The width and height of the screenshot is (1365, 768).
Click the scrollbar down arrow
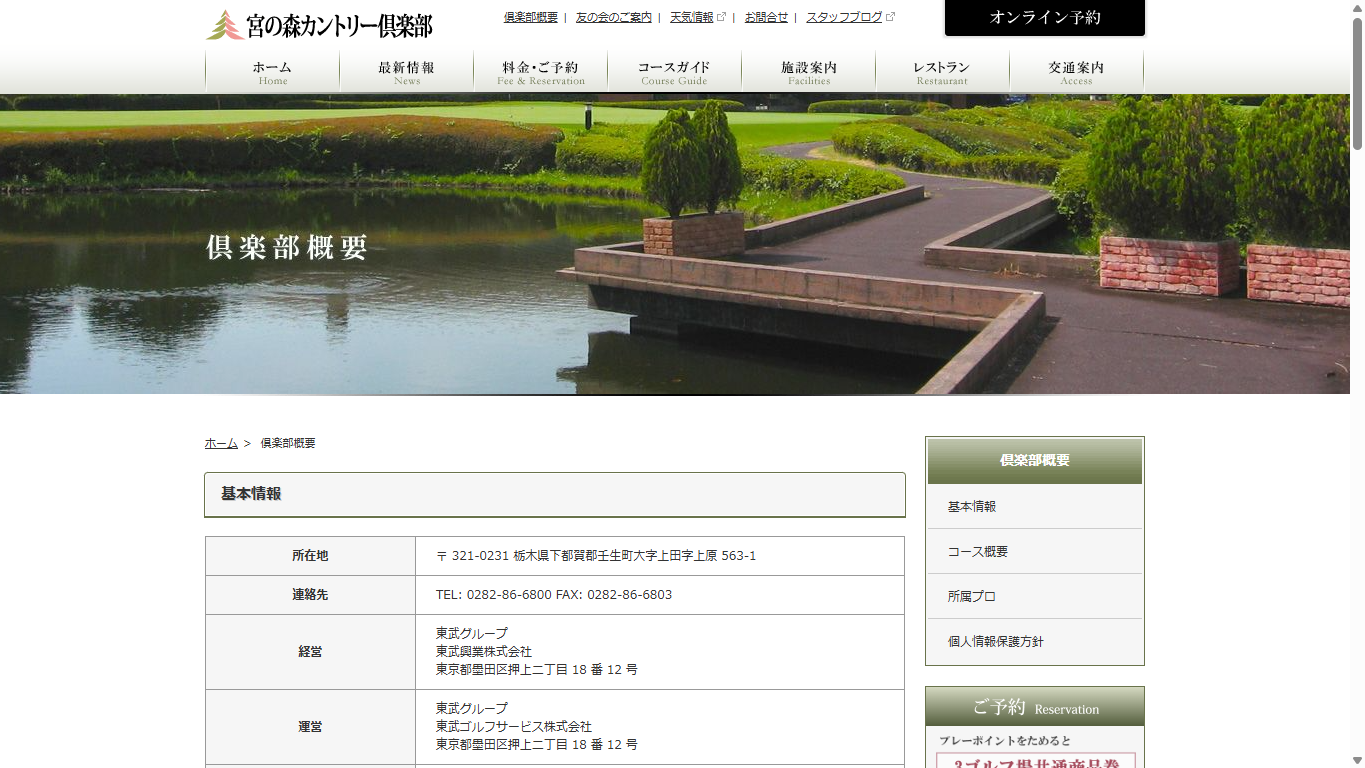click(x=1357, y=760)
